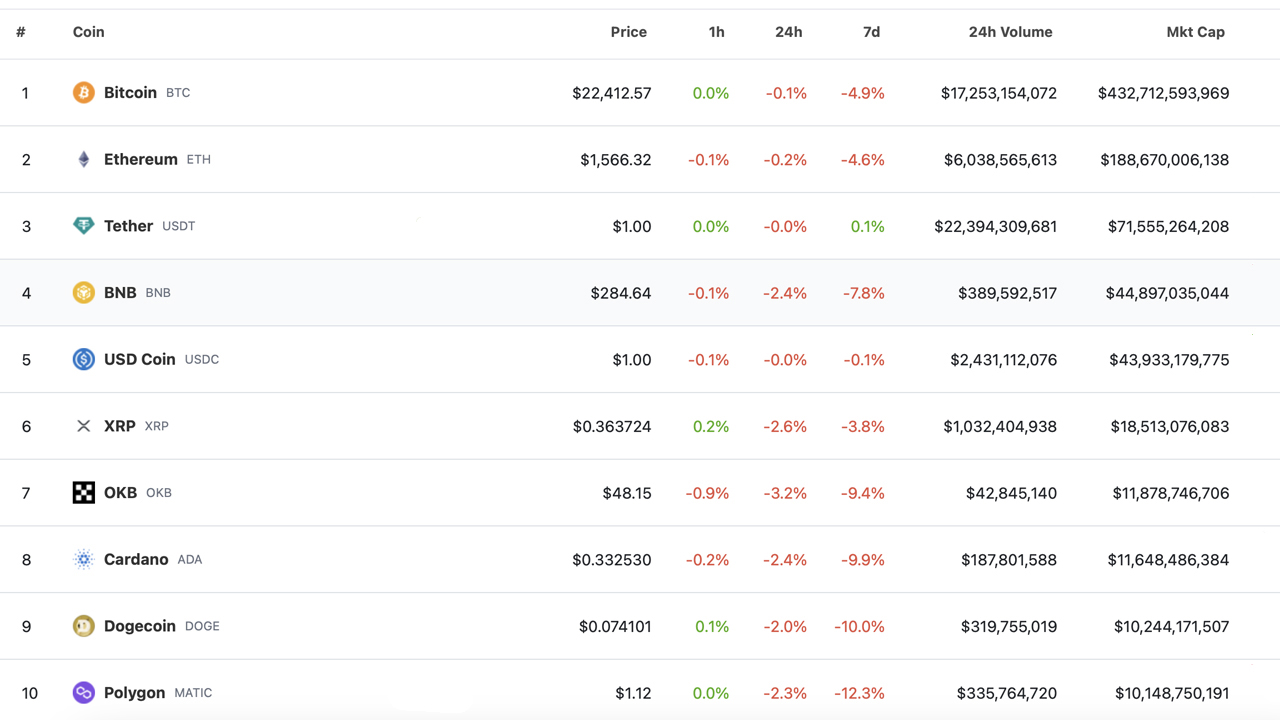This screenshot has height=720, width=1280.
Task: Click the USDC ticker symbol
Action: [202, 360]
